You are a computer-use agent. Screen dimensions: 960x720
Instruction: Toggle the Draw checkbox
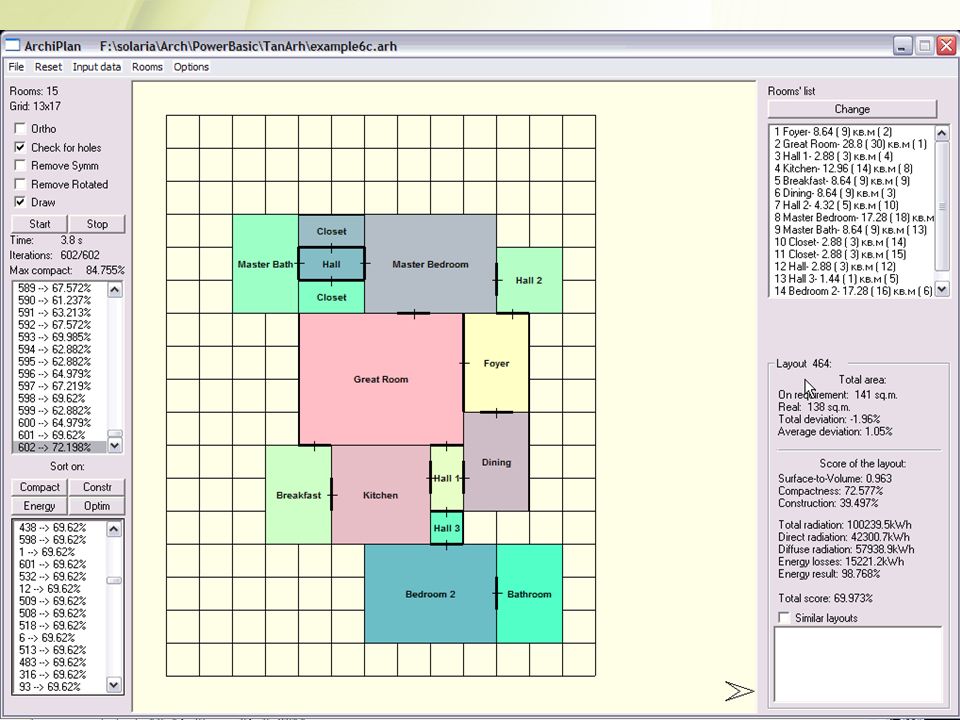pos(20,202)
